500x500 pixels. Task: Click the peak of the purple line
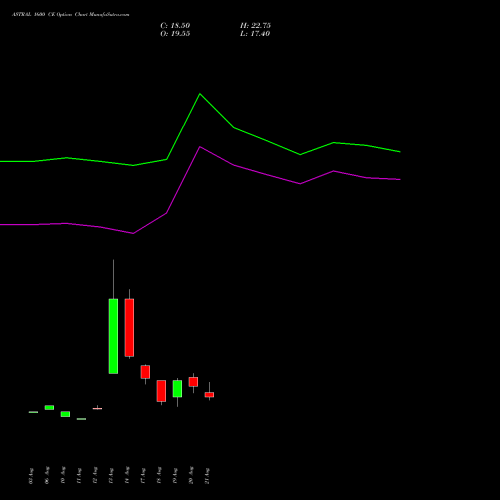coord(200,147)
